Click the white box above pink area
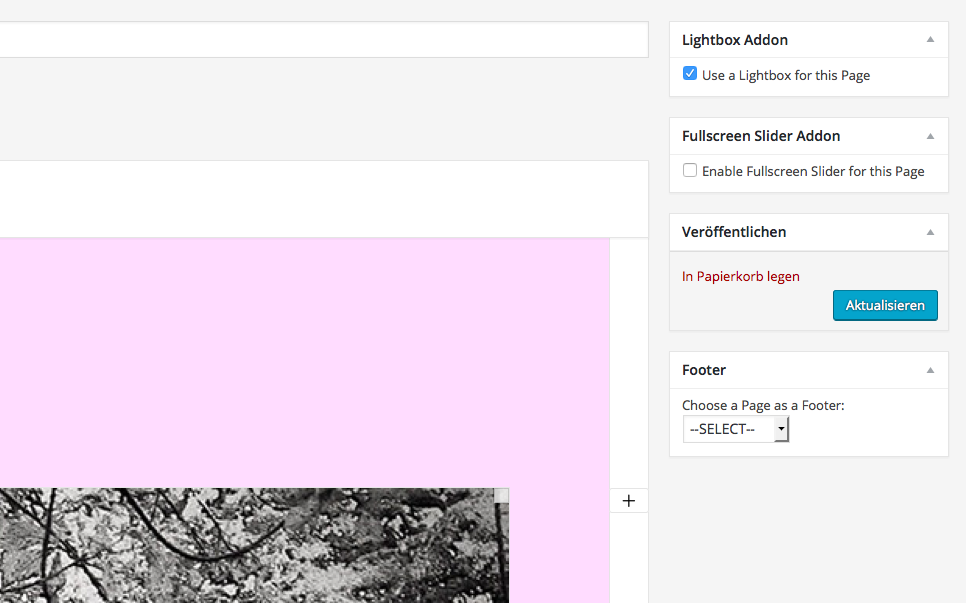The image size is (966, 603). (320, 198)
